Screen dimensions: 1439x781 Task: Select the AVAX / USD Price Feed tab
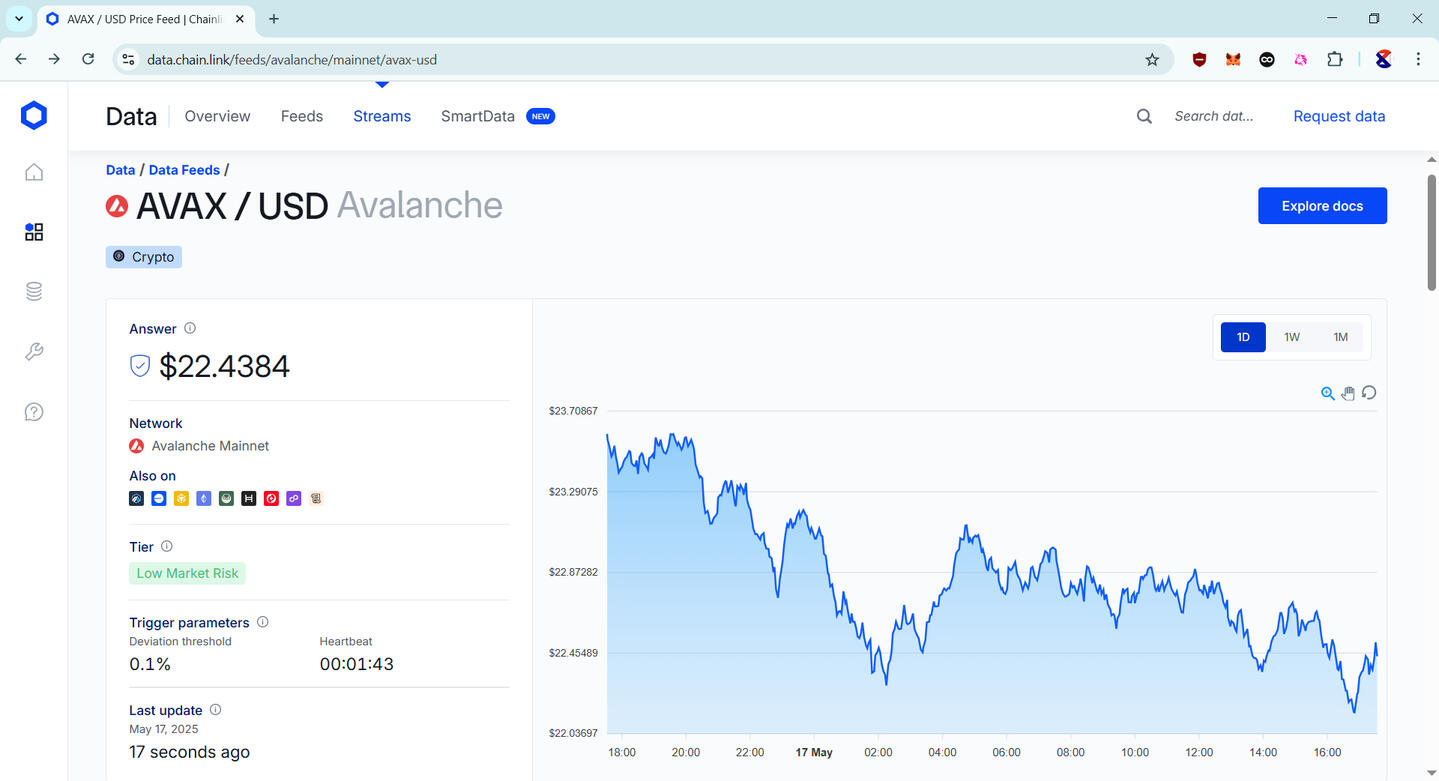[x=144, y=19]
